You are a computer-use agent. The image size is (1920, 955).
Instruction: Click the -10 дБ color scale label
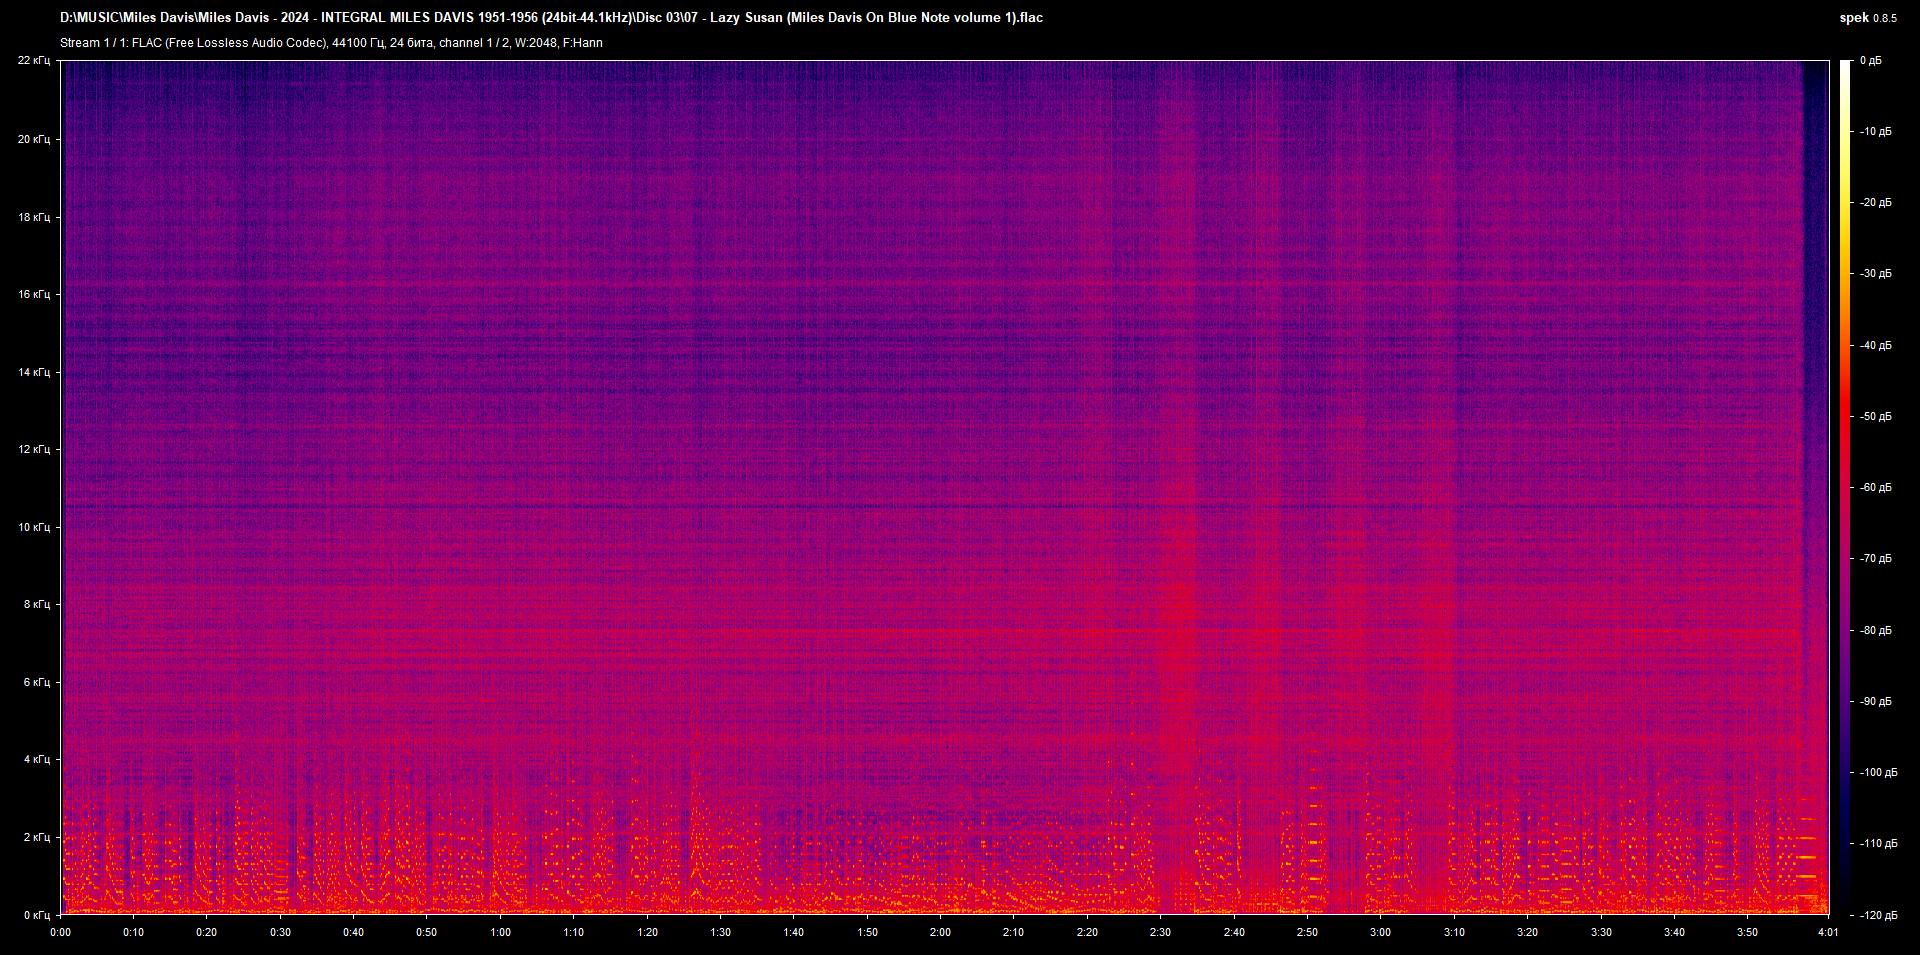click(x=1875, y=131)
